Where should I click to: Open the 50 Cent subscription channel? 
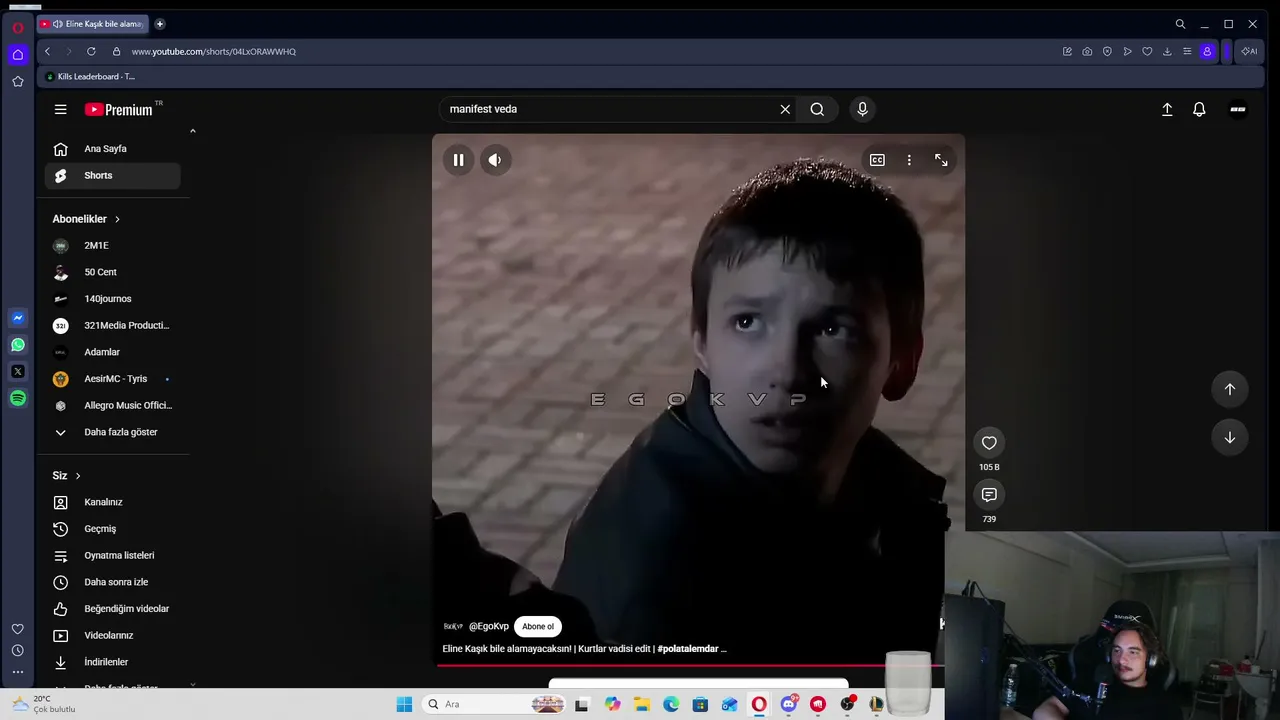click(x=113, y=272)
